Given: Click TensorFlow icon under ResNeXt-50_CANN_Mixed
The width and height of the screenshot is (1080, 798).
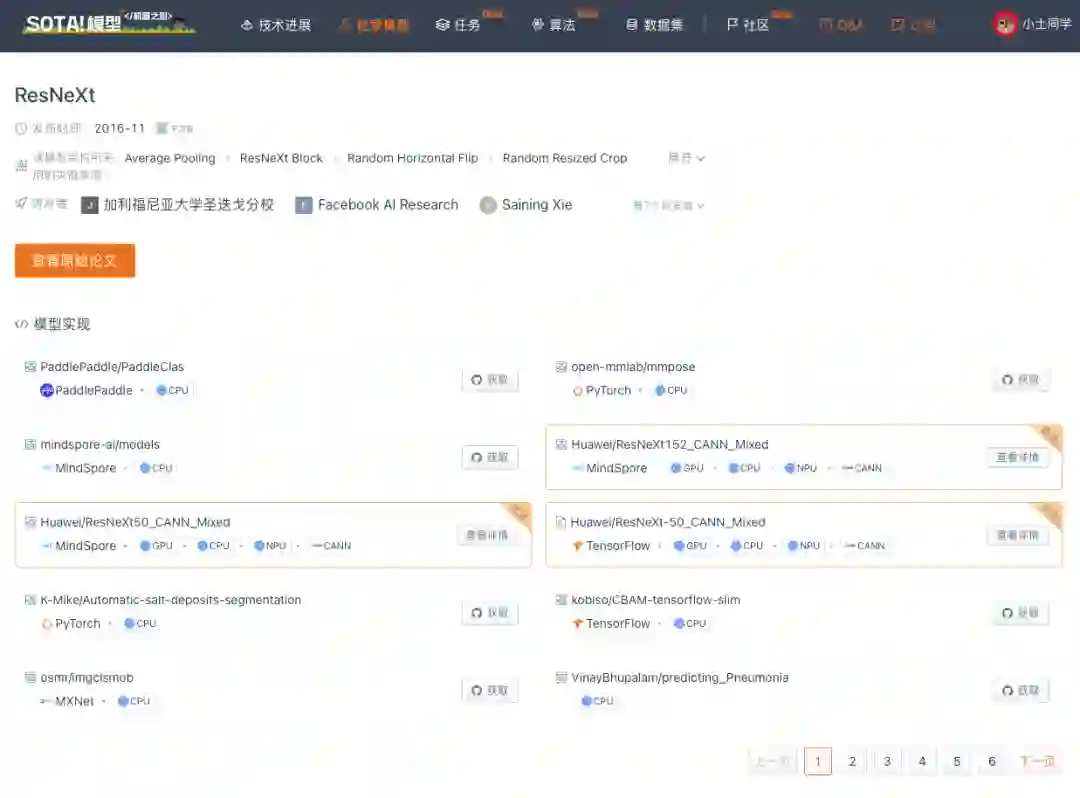Looking at the screenshot, I should pos(578,546).
